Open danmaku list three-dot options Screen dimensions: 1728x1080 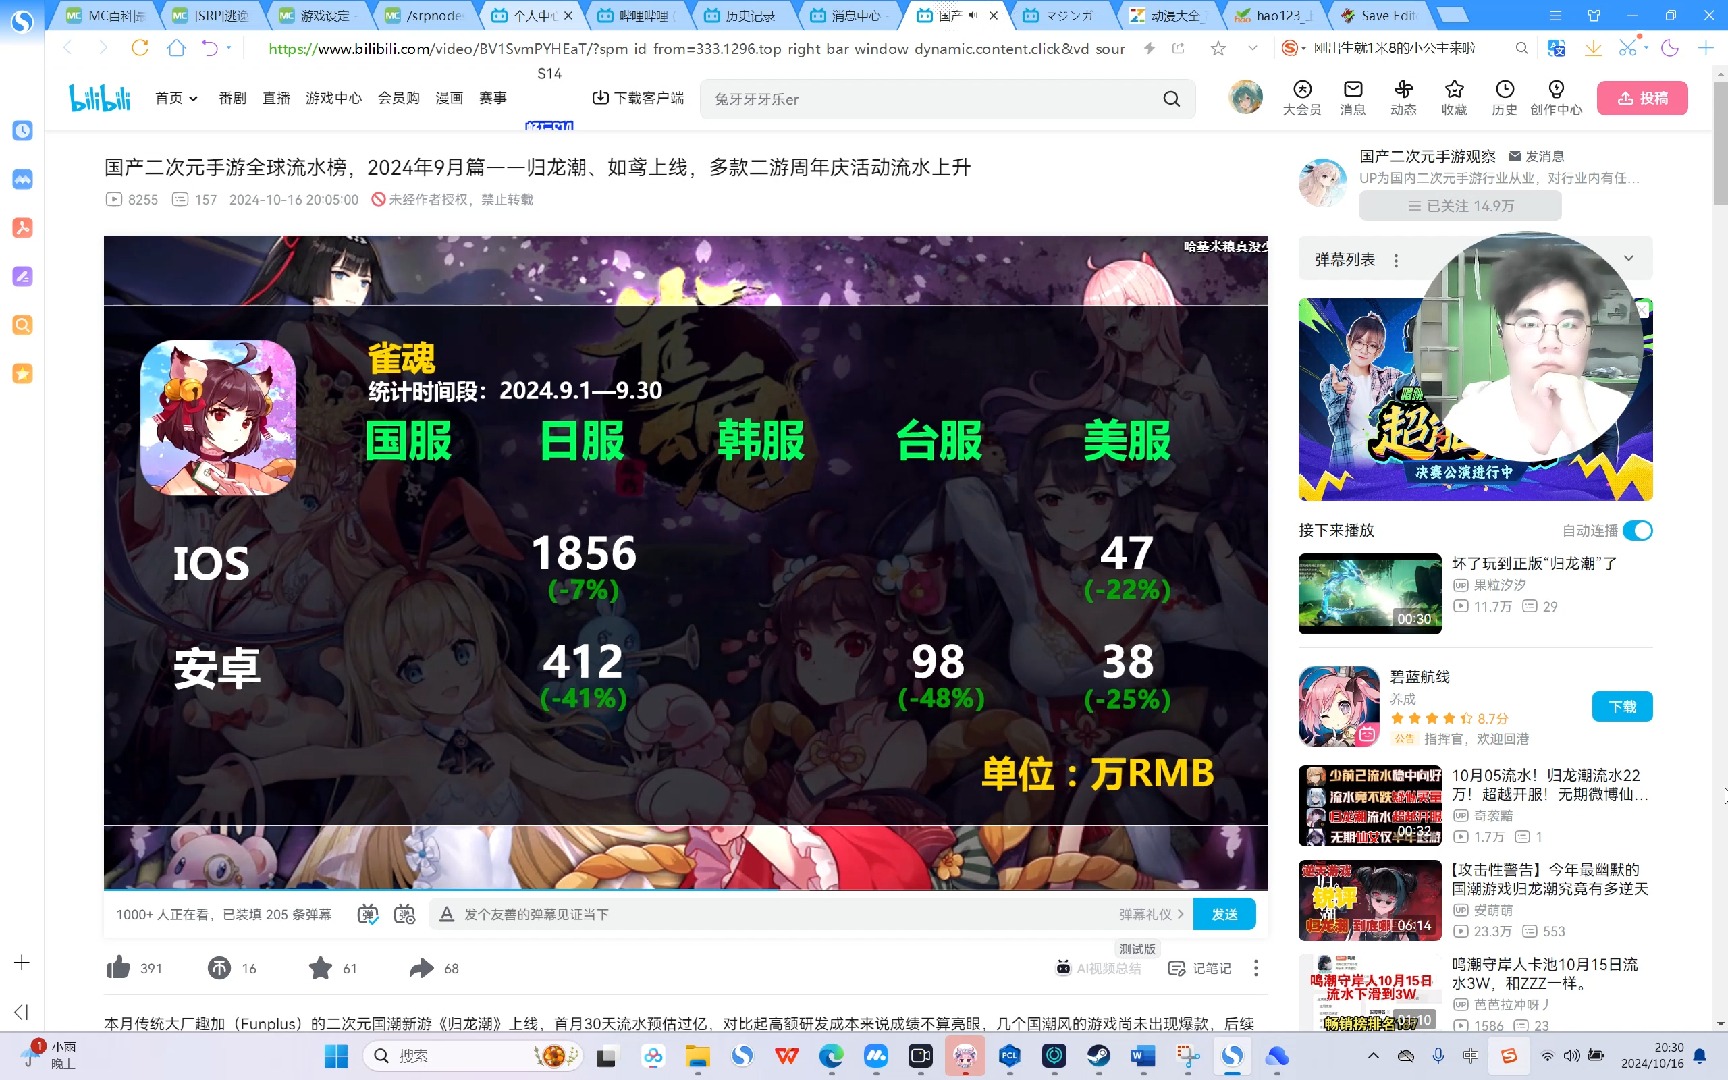coord(1396,260)
